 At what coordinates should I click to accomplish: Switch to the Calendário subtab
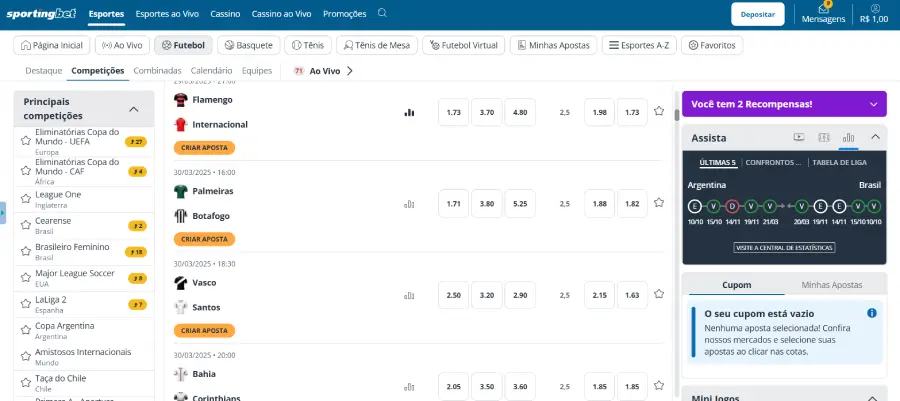click(211, 71)
